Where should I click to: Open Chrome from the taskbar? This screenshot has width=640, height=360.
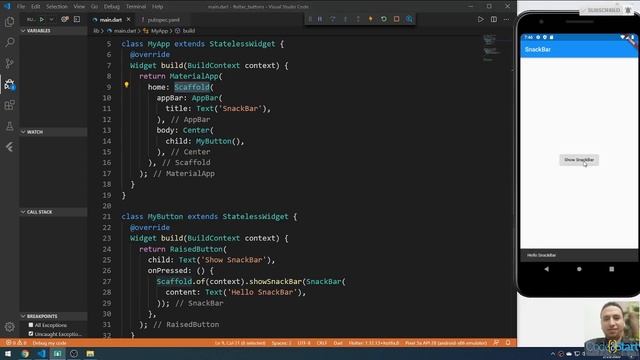[24, 353]
